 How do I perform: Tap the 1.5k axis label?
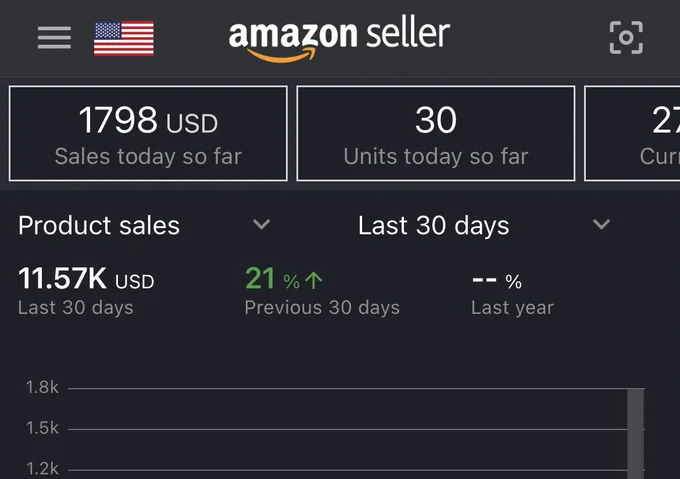[42, 428]
